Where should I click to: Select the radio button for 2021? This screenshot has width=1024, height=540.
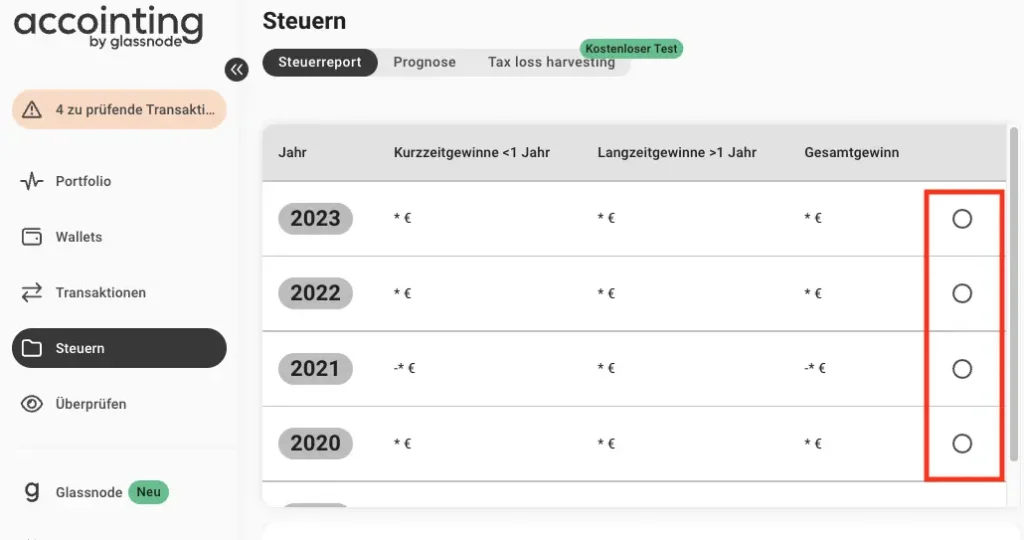tap(962, 369)
